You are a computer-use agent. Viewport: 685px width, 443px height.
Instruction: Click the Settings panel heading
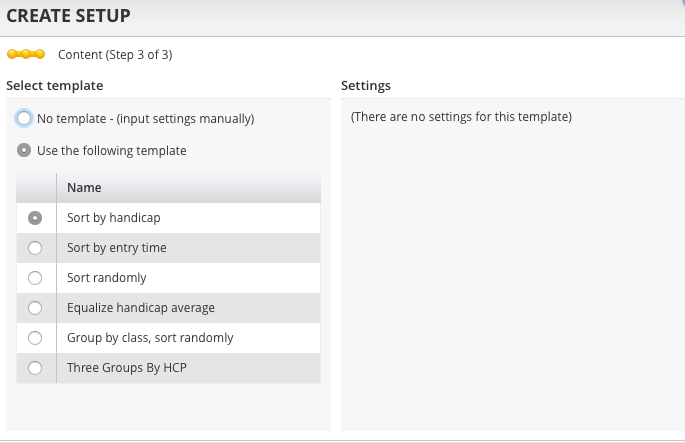click(x=365, y=86)
